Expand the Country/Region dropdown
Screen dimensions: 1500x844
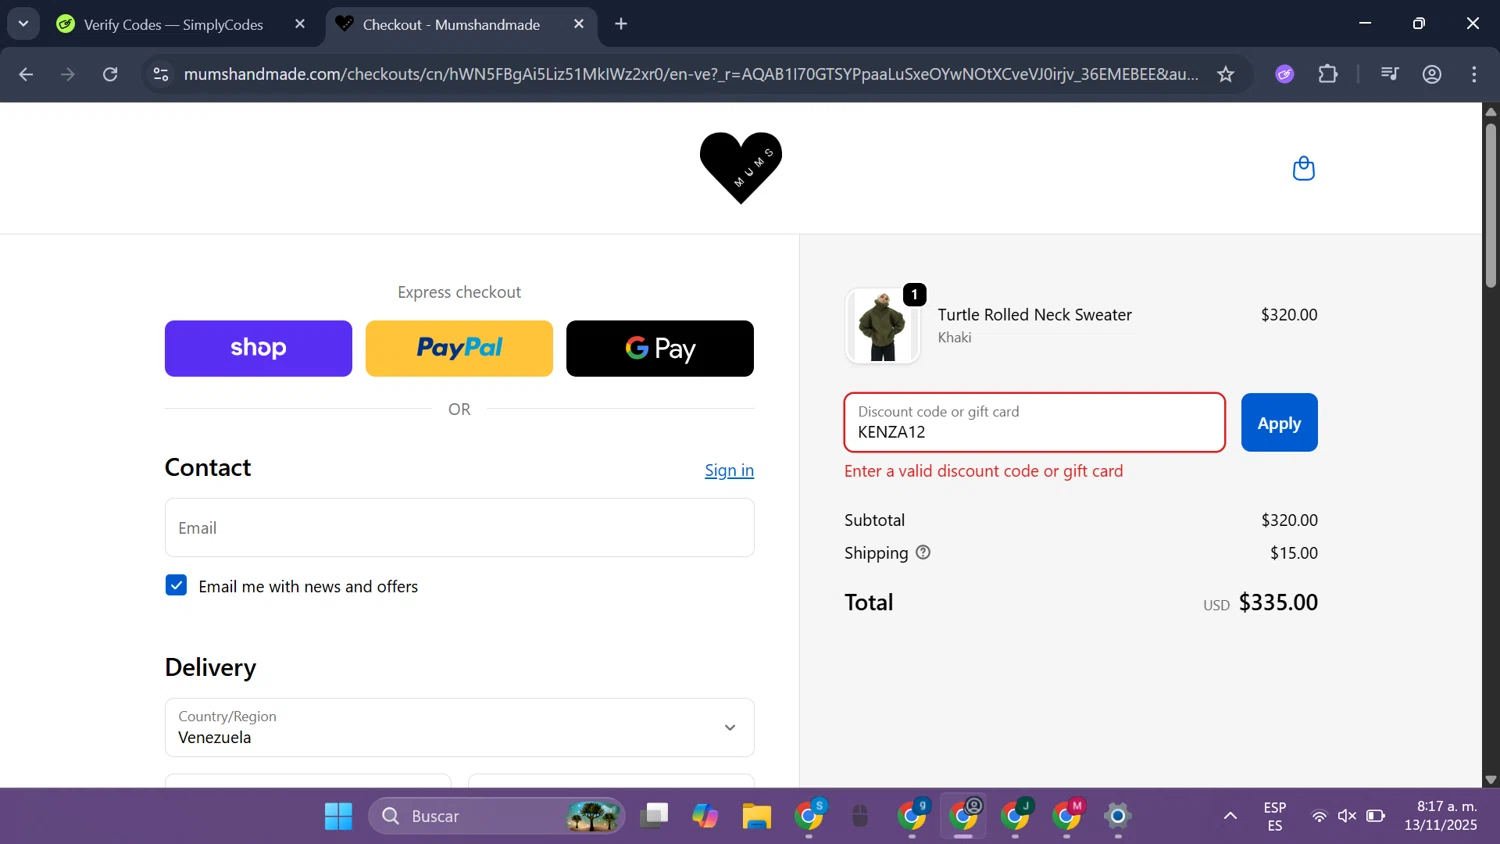pos(459,727)
